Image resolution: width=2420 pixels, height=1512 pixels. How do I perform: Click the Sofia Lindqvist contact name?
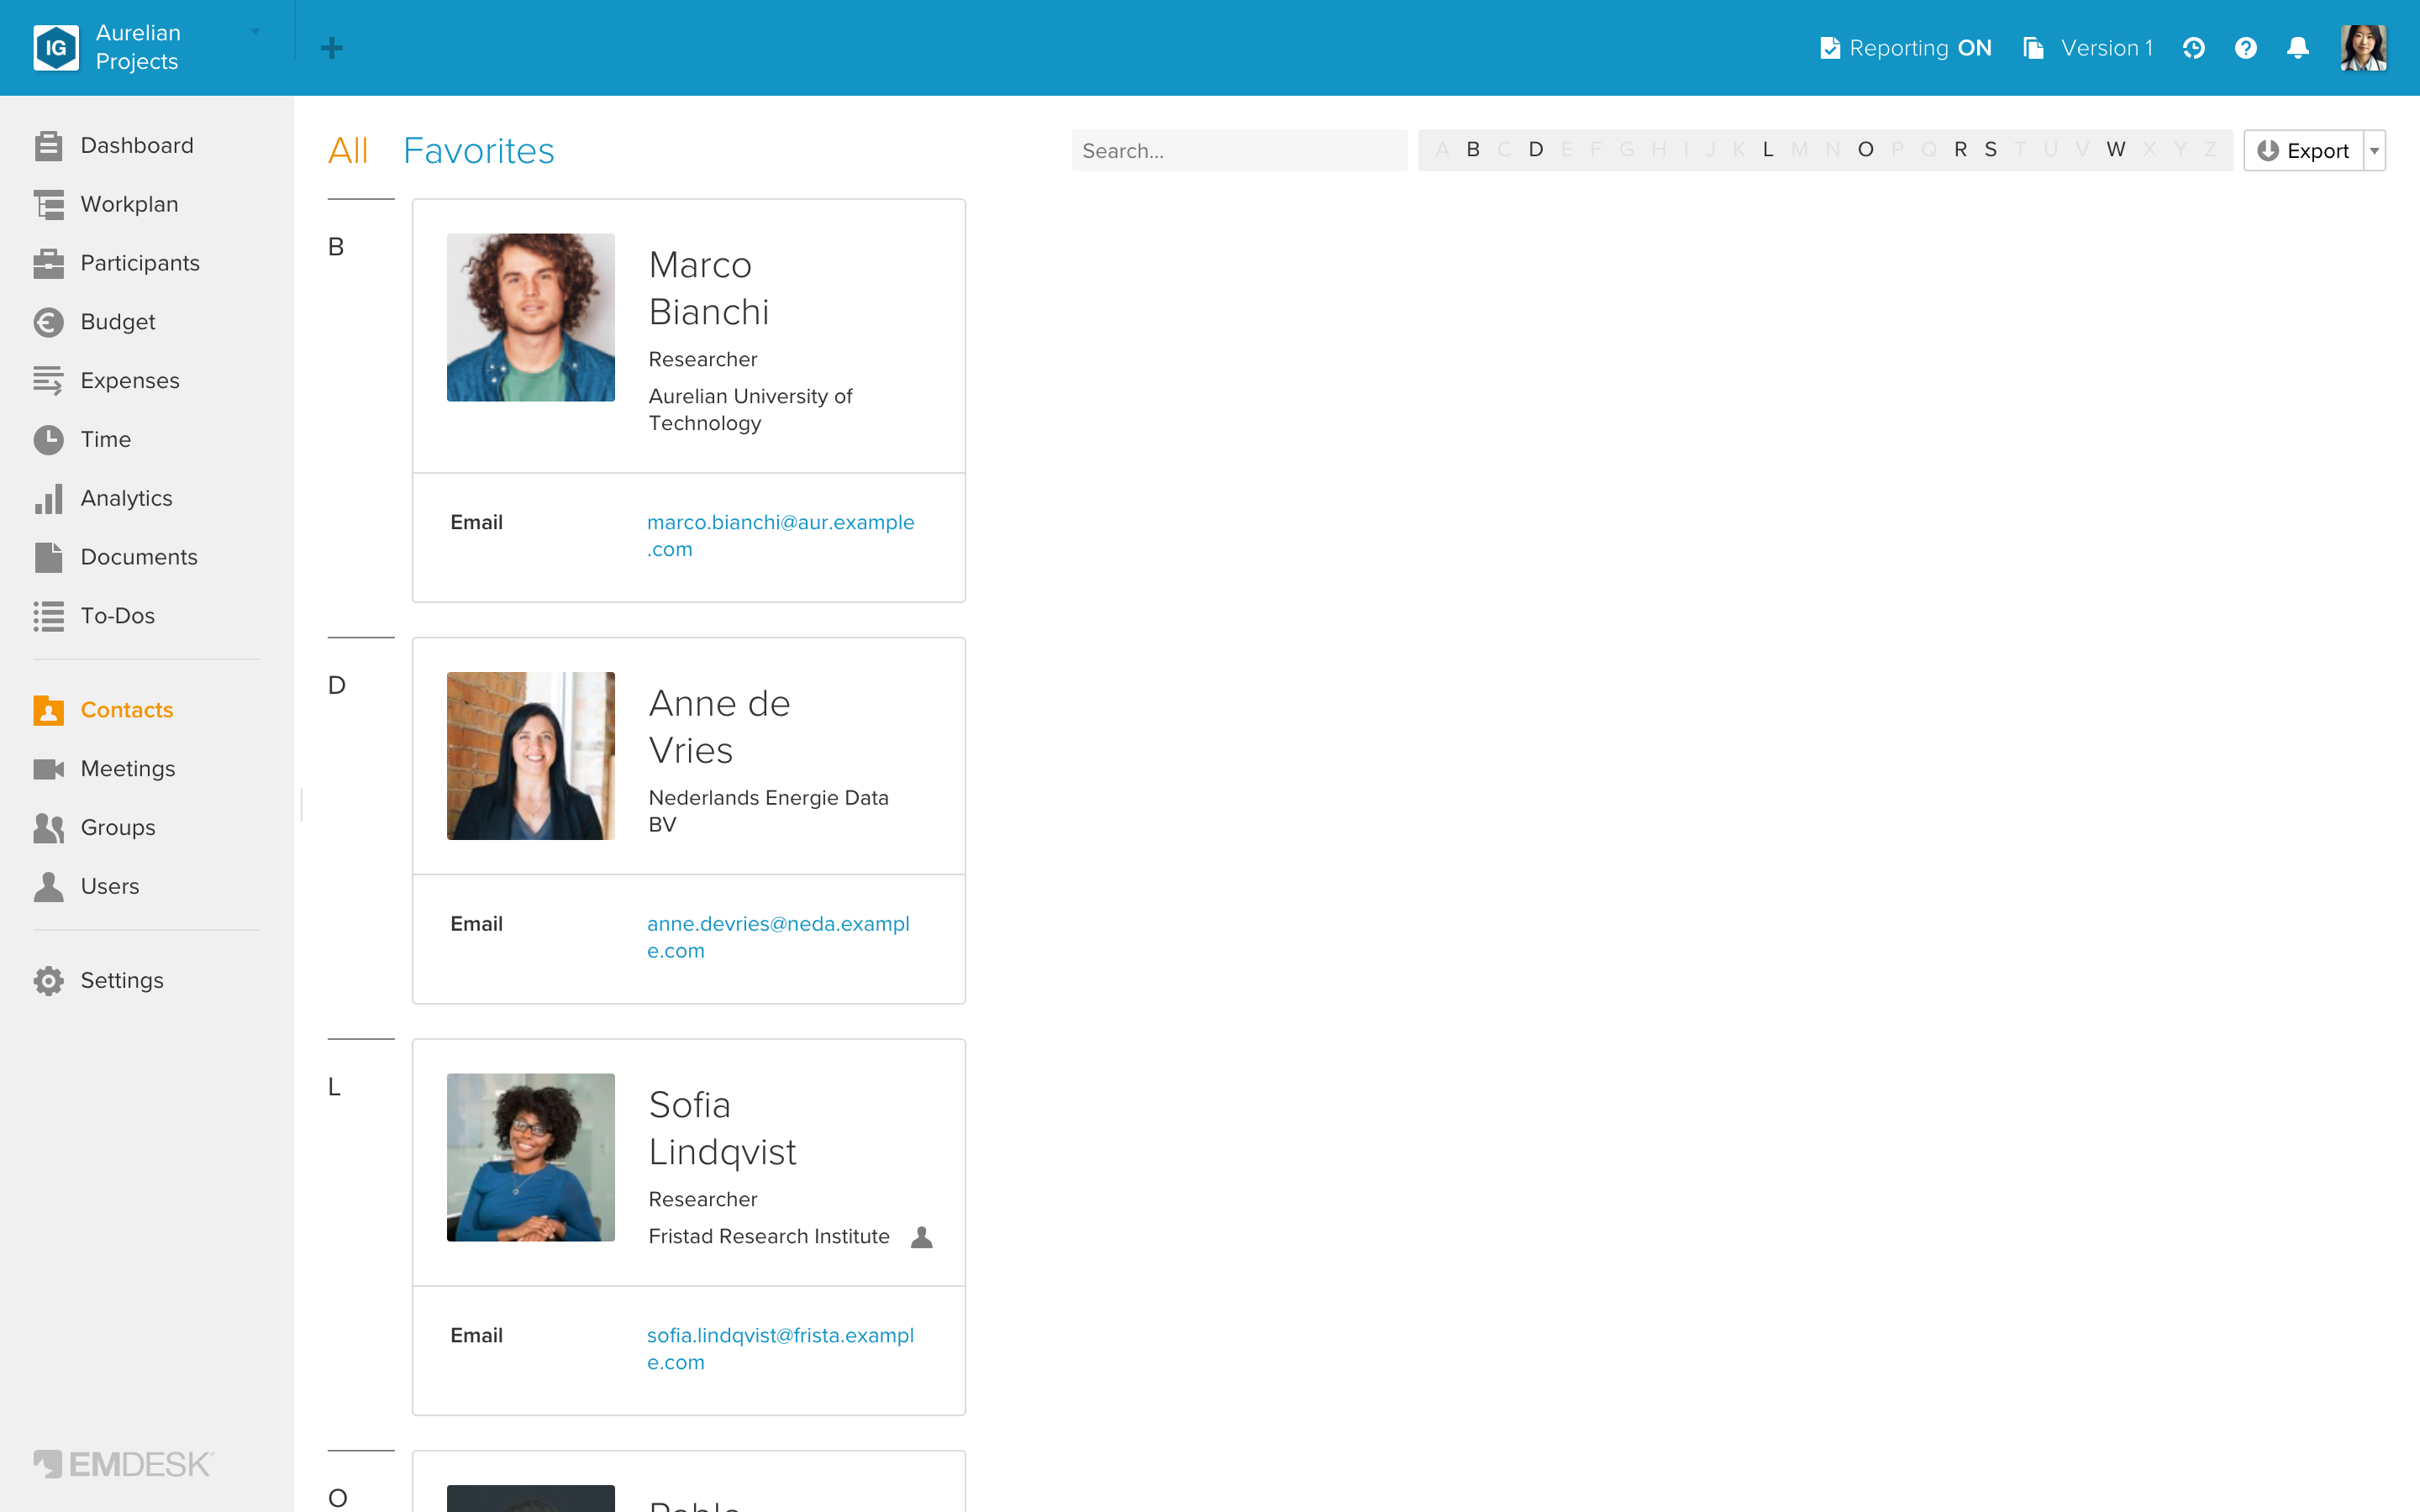(x=722, y=1129)
